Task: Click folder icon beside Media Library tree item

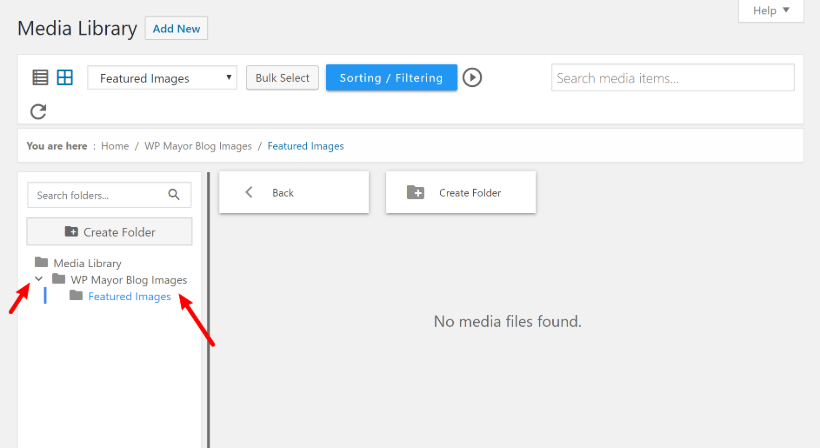Action: pos(41,262)
